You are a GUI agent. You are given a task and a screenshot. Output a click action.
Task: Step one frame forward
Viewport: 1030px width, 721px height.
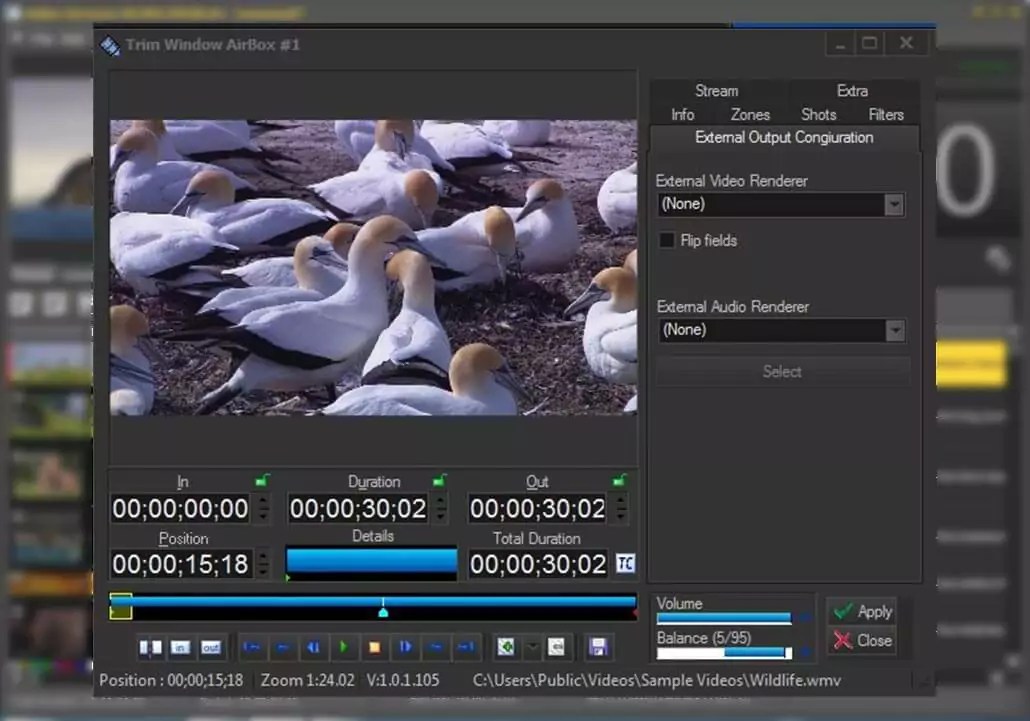coord(405,647)
